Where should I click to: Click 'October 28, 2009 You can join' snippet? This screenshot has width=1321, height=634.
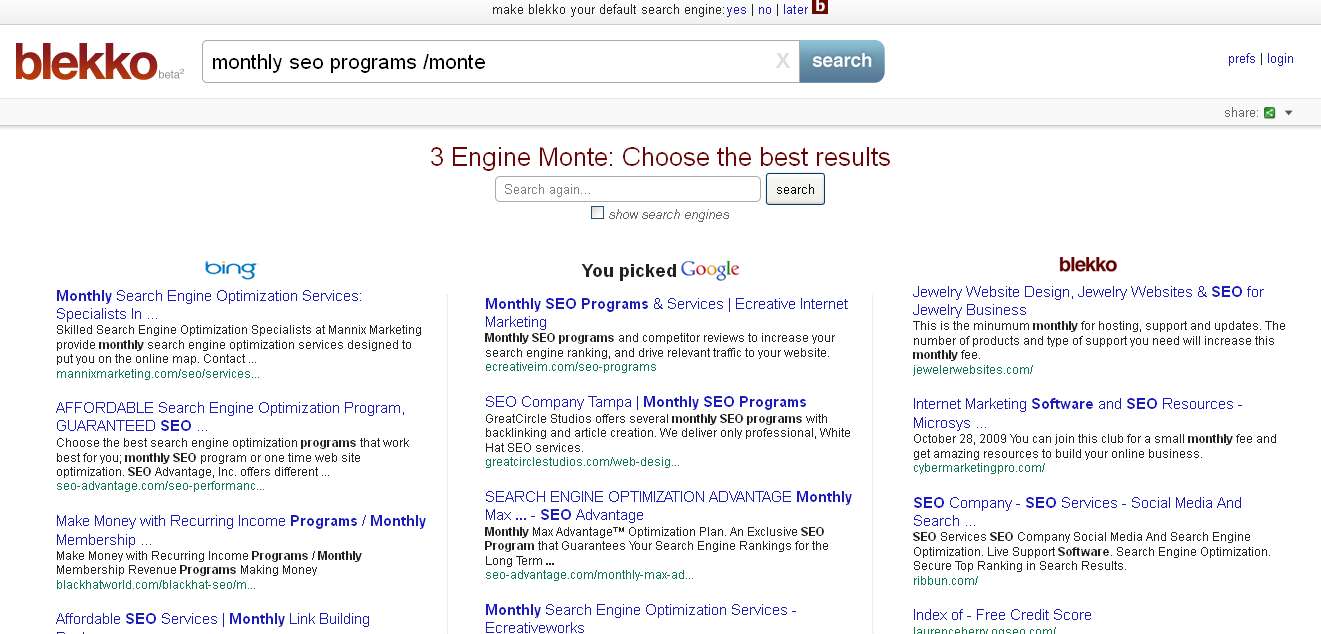[x=1095, y=446]
